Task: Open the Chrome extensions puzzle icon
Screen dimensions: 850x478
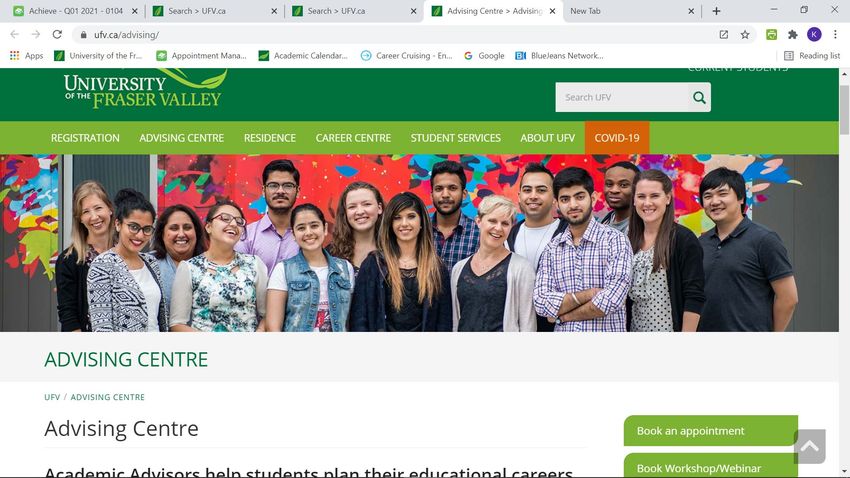Action: [793, 35]
